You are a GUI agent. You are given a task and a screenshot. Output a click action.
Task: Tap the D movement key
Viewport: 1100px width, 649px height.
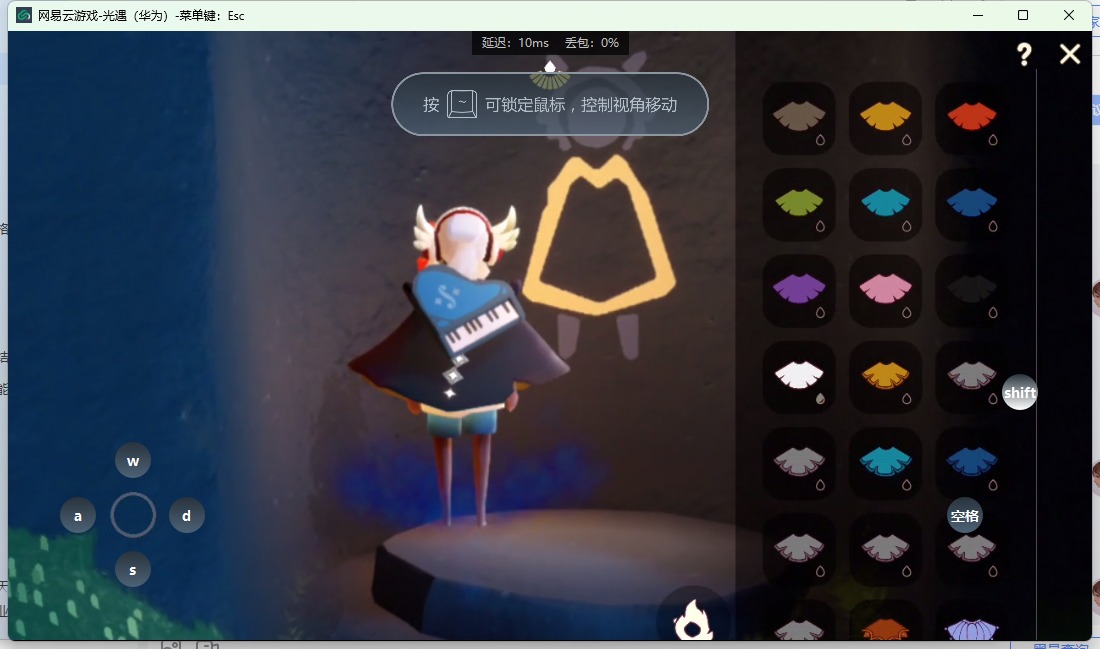[x=187, y=516]
